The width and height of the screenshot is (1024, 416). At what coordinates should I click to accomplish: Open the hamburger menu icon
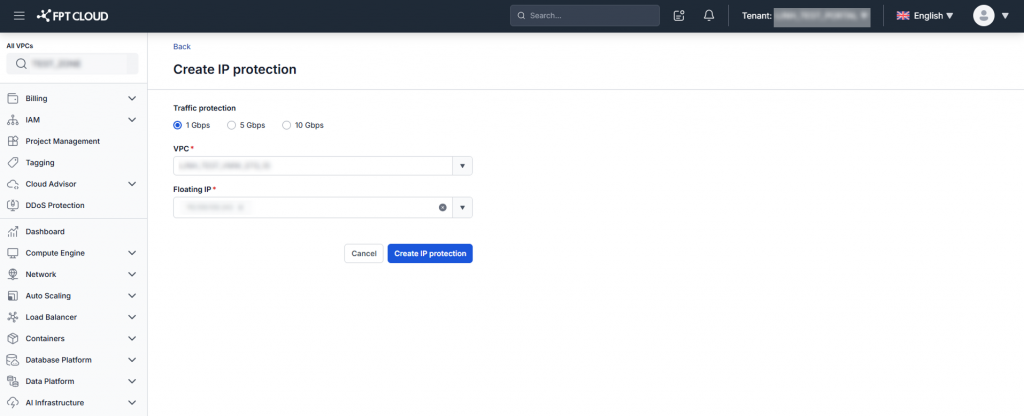pyautogui.click(x=19, y=16)
